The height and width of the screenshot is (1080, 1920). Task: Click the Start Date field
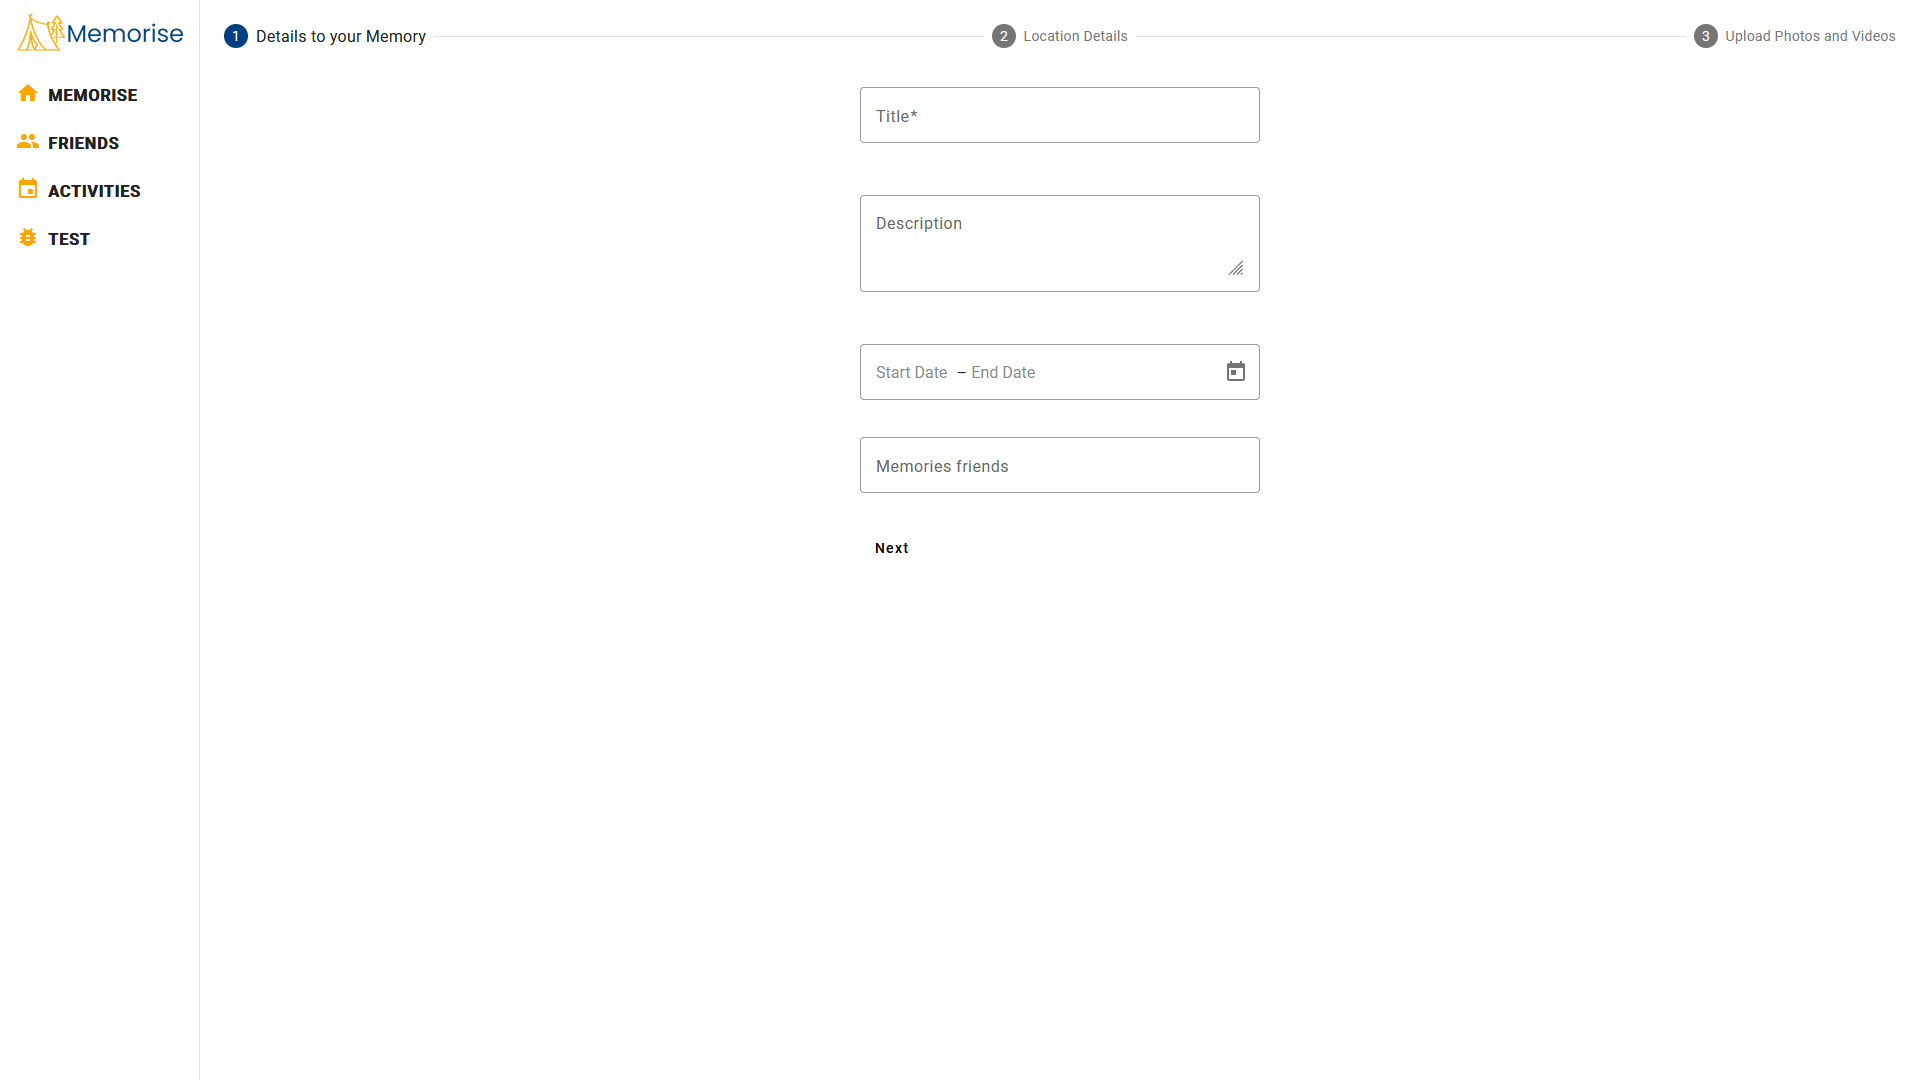(x=911, y=373)
